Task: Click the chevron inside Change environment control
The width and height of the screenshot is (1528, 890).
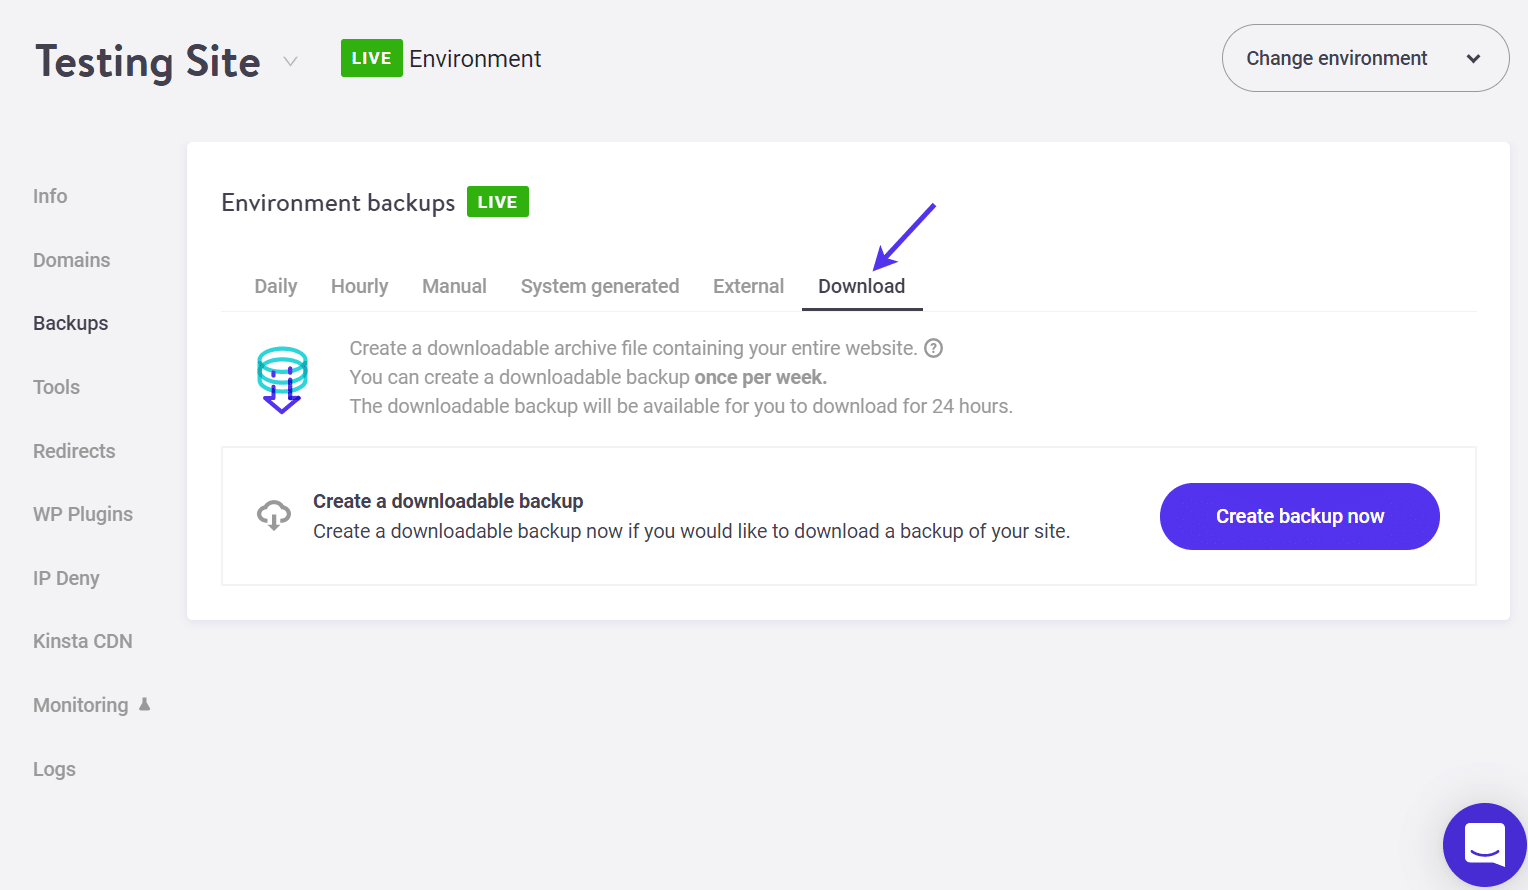Action: click(x=1473, y=58)
